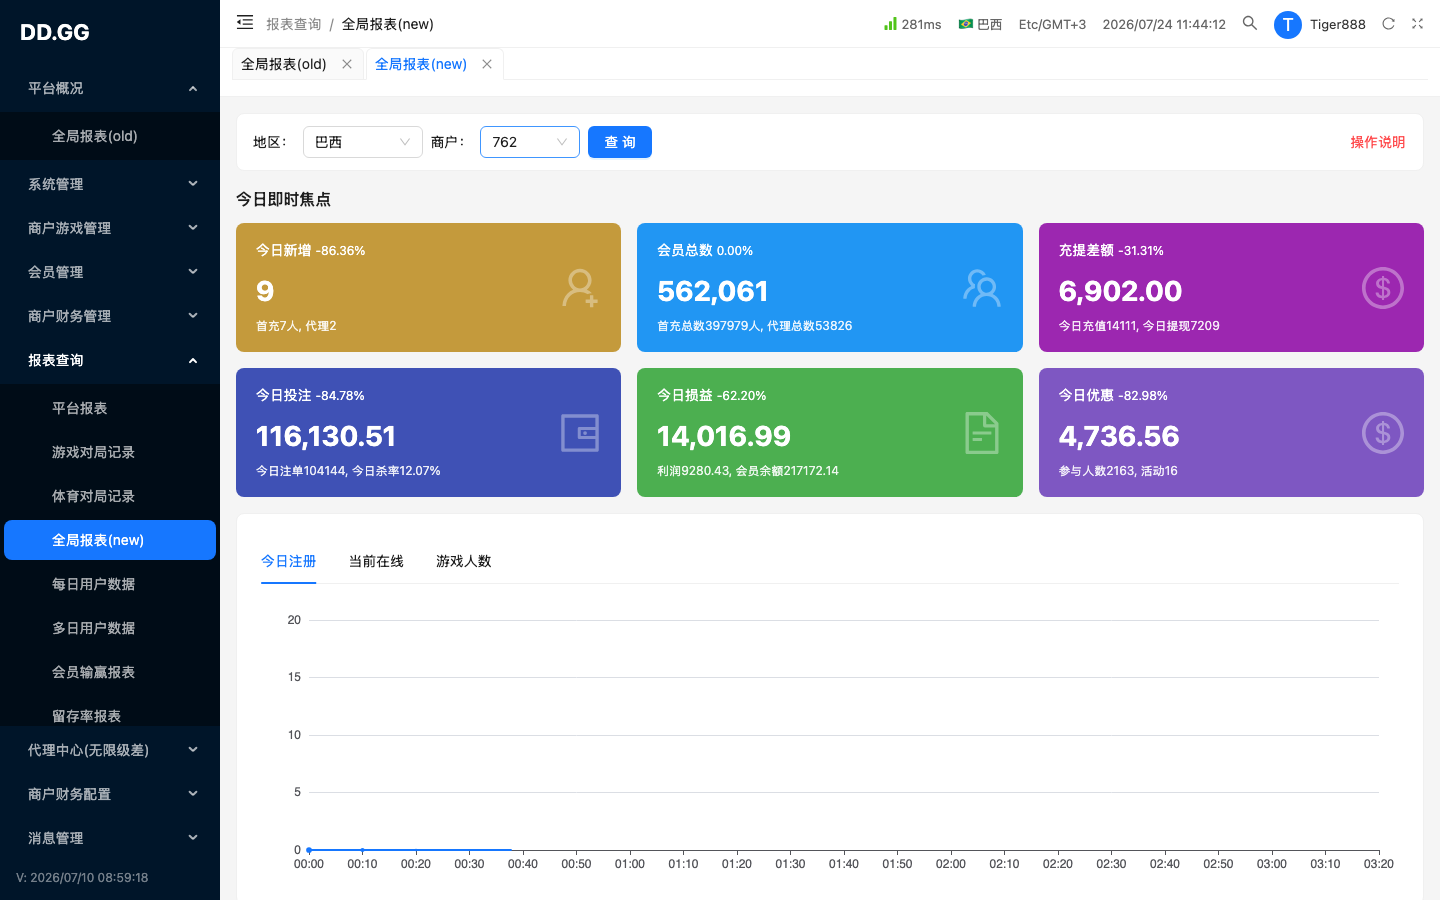Open the search magnifier icon
Viewport: 1440px width, 900px height.
[x=1250, y=23]
